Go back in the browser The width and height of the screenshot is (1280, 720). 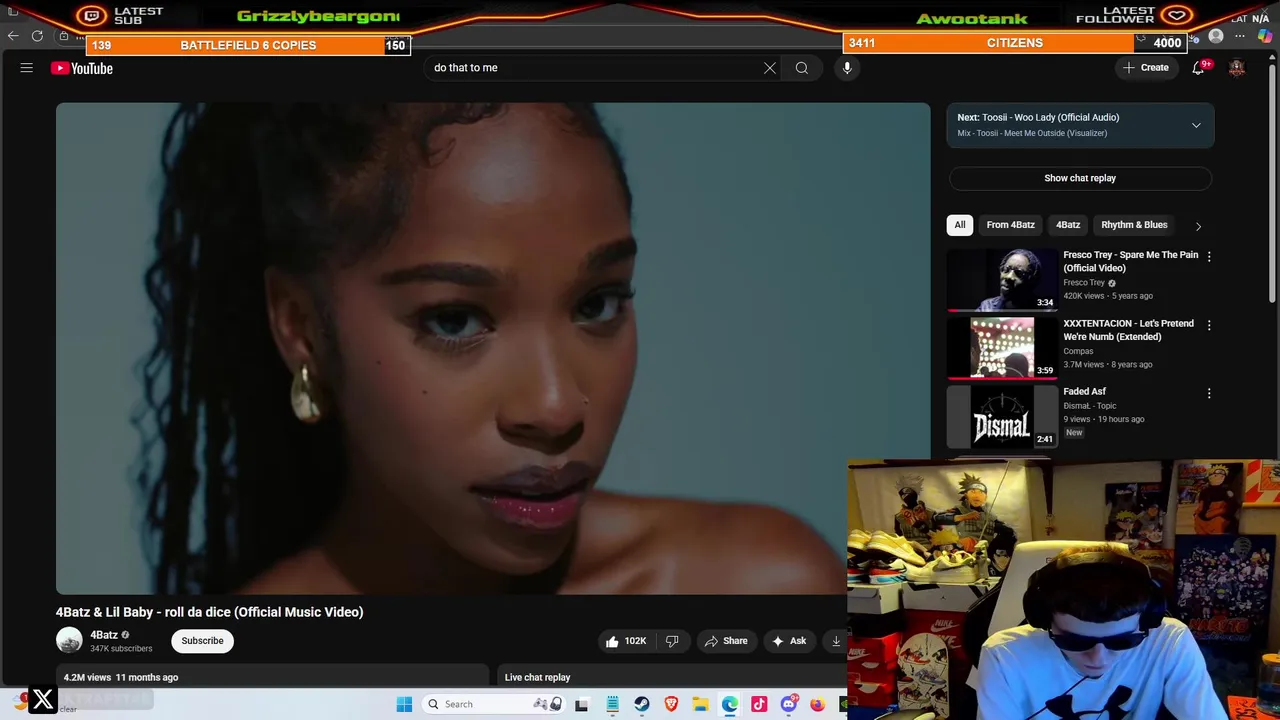(13, 36)
